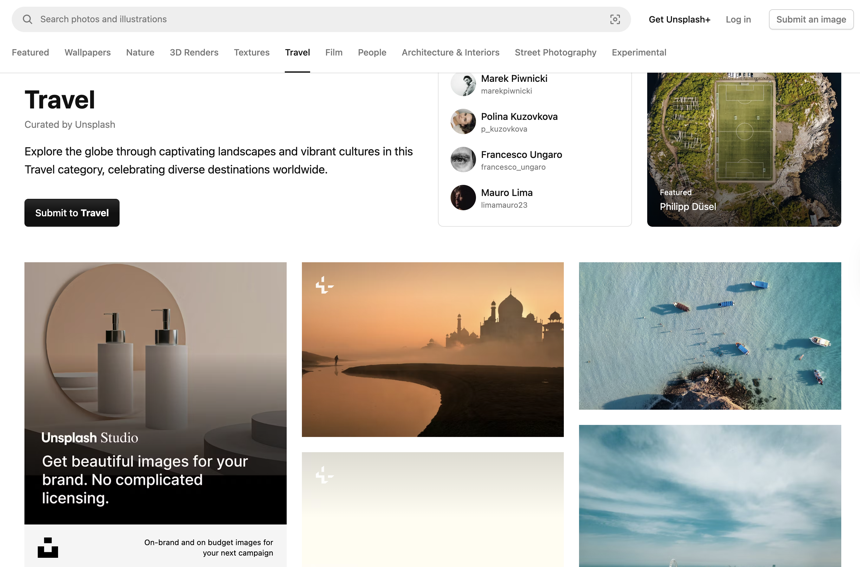Open Polina Kuzovkova's profile avatar
The image size is (860, 567).
pyautogui.click(x=463, y=122)
